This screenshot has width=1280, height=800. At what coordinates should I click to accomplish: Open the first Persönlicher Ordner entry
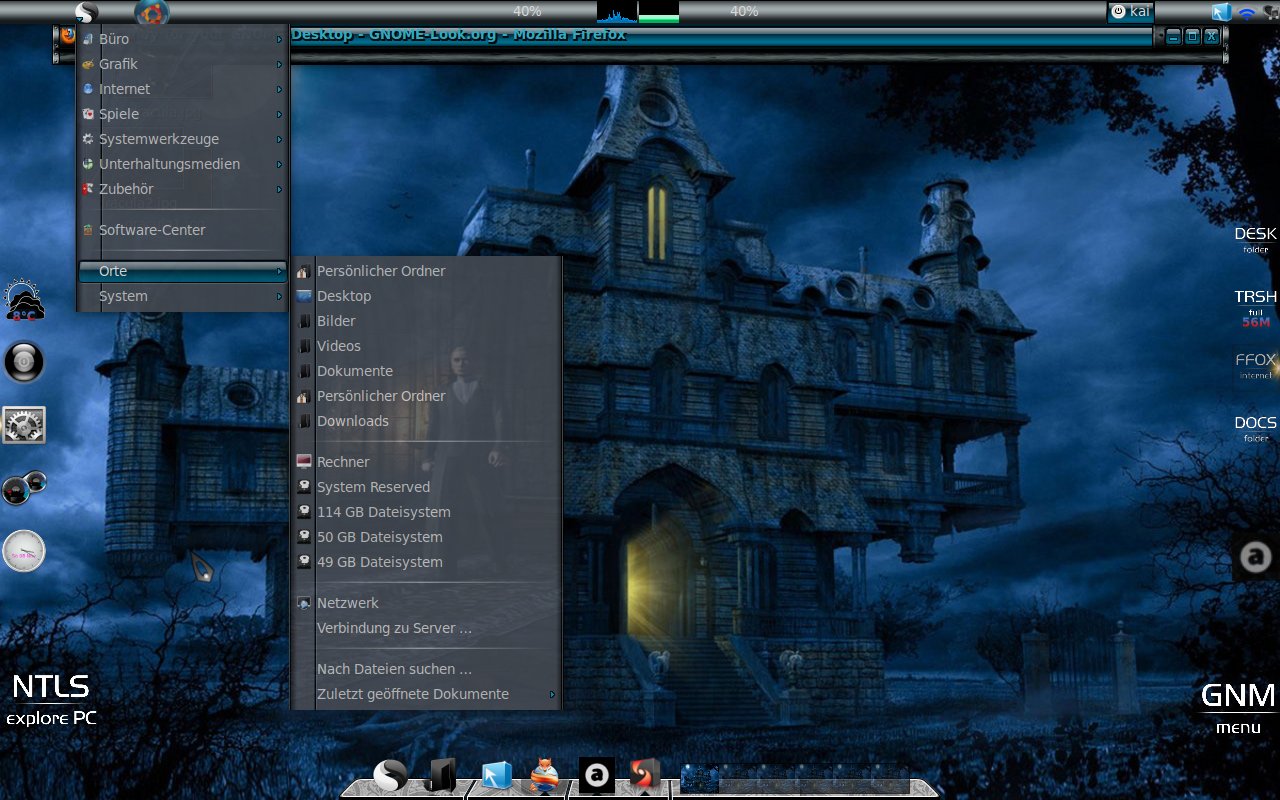pos(426,271)
